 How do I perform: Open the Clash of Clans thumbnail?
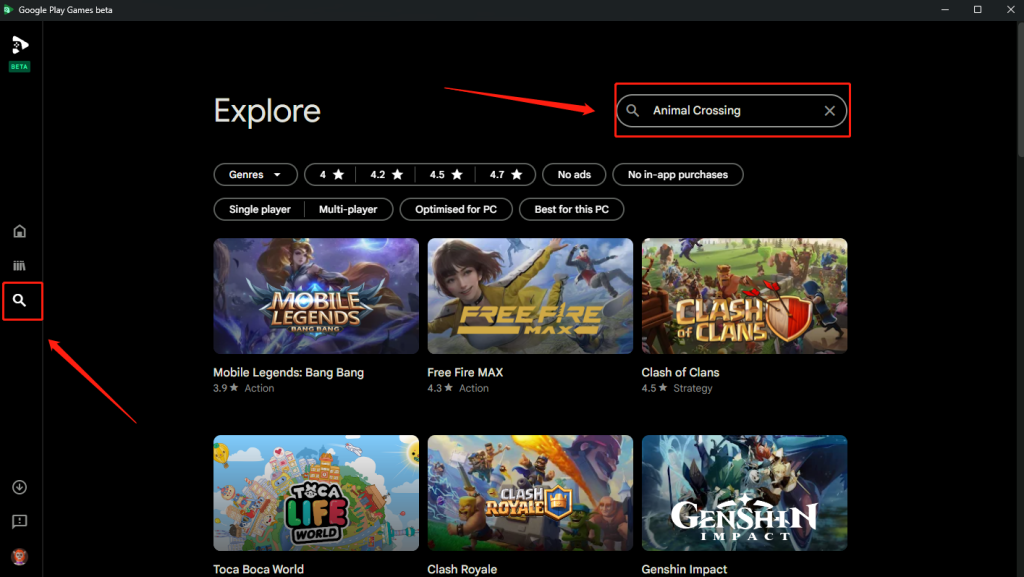pyautogui.click(x=744, y=296)
